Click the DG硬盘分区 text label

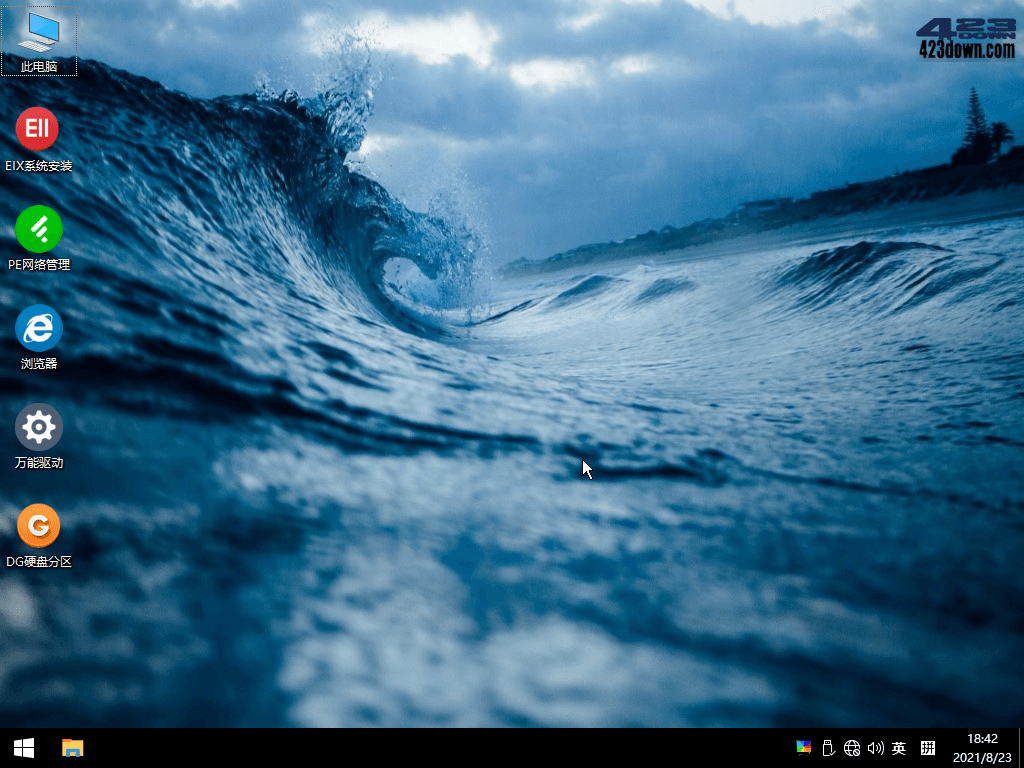coord(39,562)
